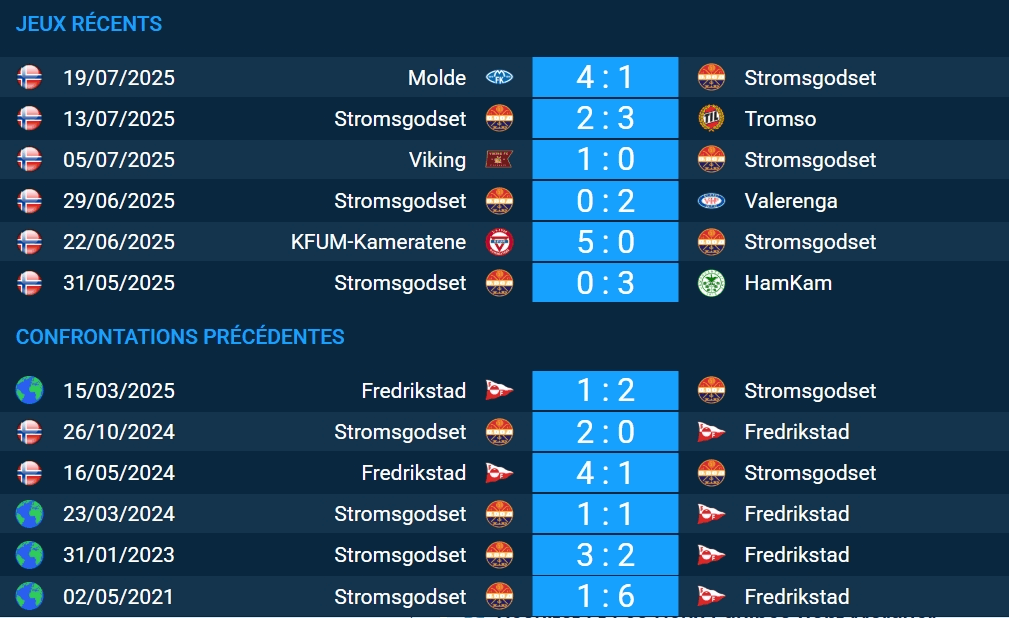This screenshot has height=618, width=1009.
Task: Select the Valerenga team name
Action: pos(791,200)
